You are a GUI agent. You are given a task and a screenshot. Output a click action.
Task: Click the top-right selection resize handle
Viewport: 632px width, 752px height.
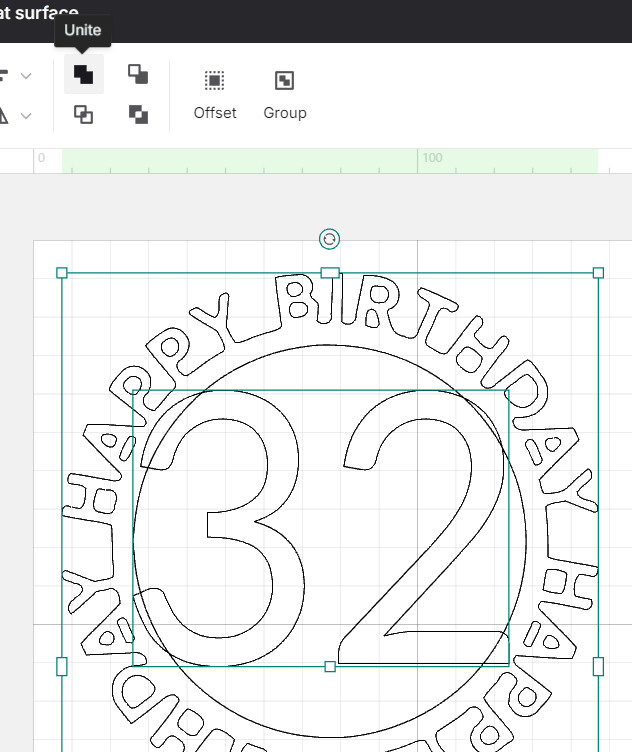coord(598,273)
